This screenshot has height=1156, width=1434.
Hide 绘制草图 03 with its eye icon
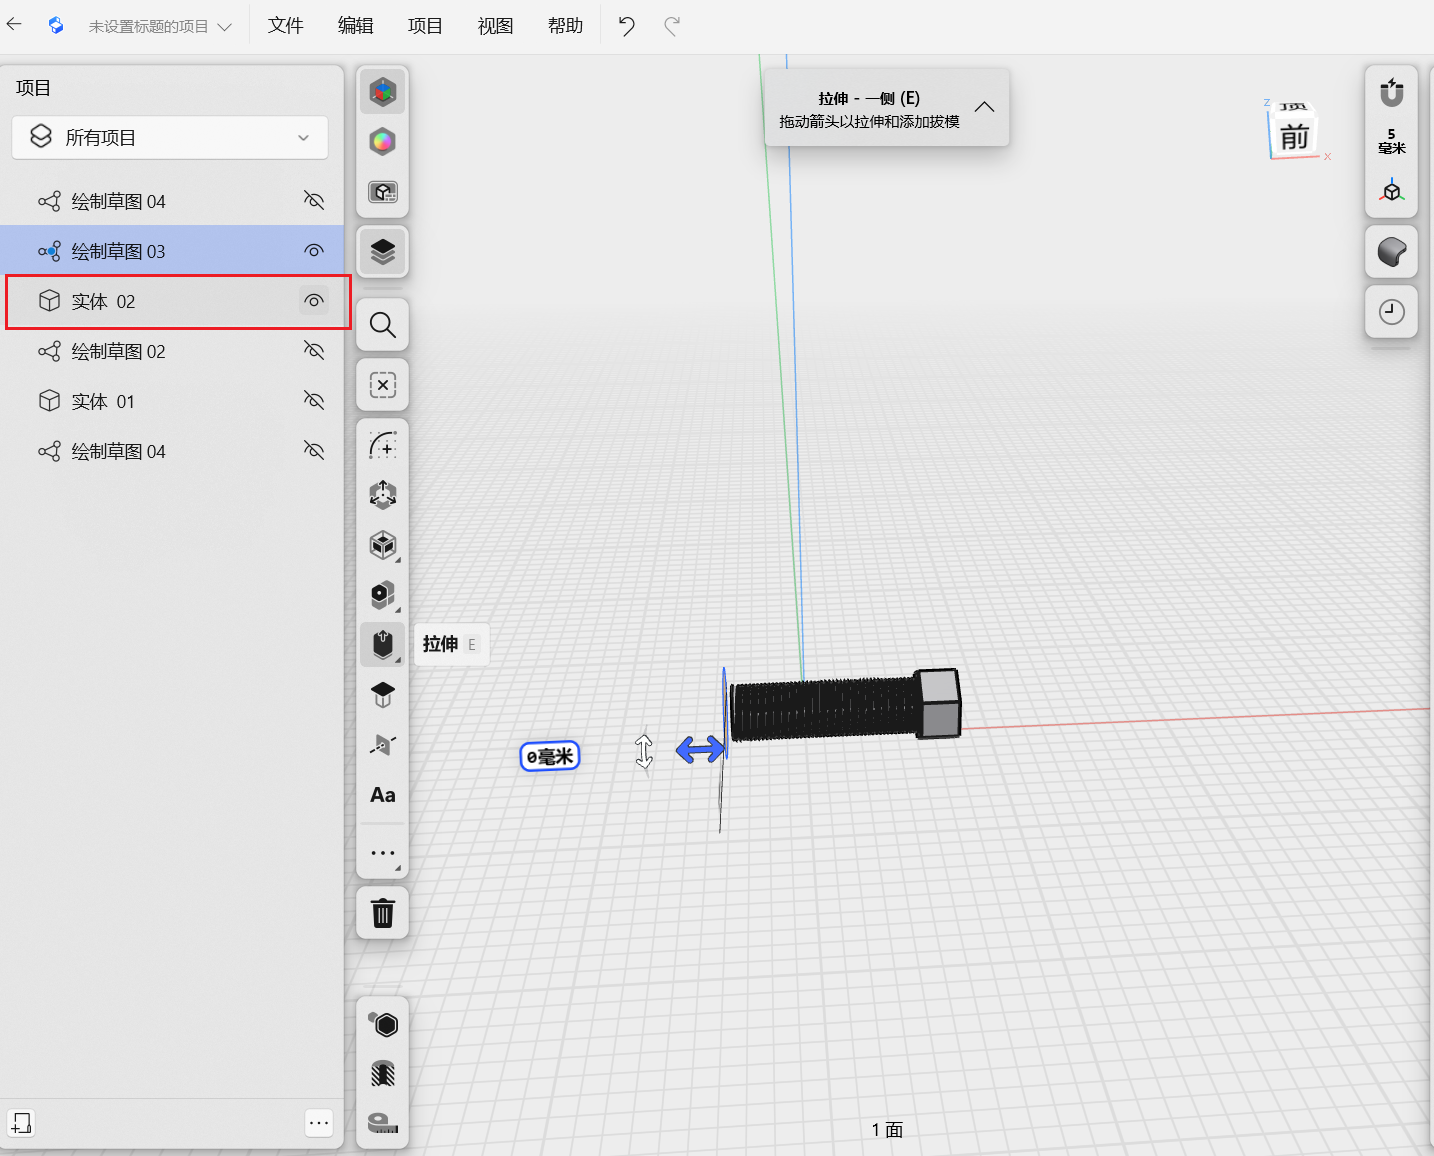tap(314, 251)
